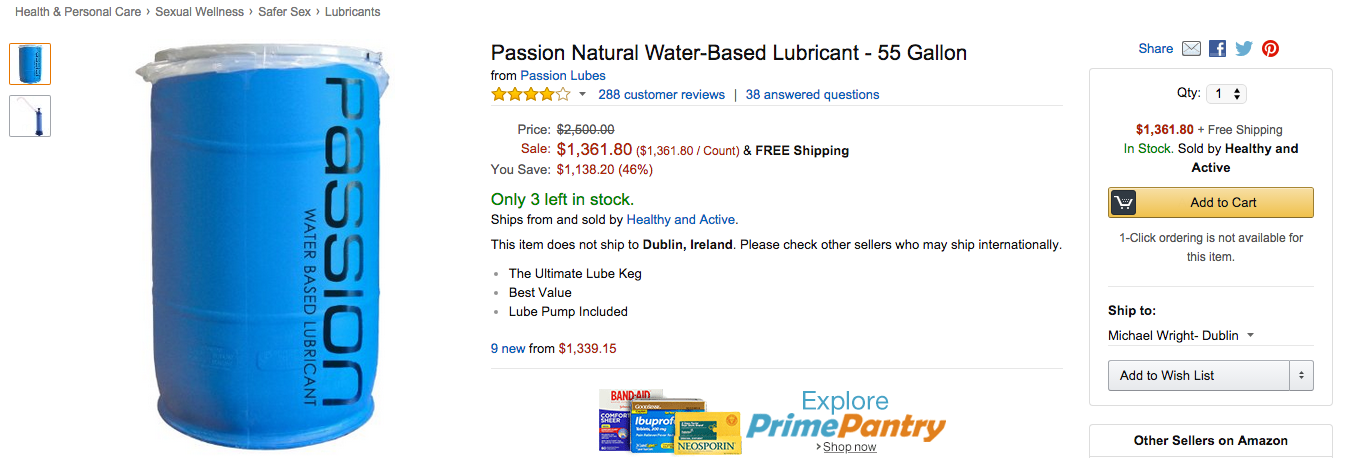View 38 answered questions
The height and width of the screenshot is (458, 1349).
tap(812, 95)
